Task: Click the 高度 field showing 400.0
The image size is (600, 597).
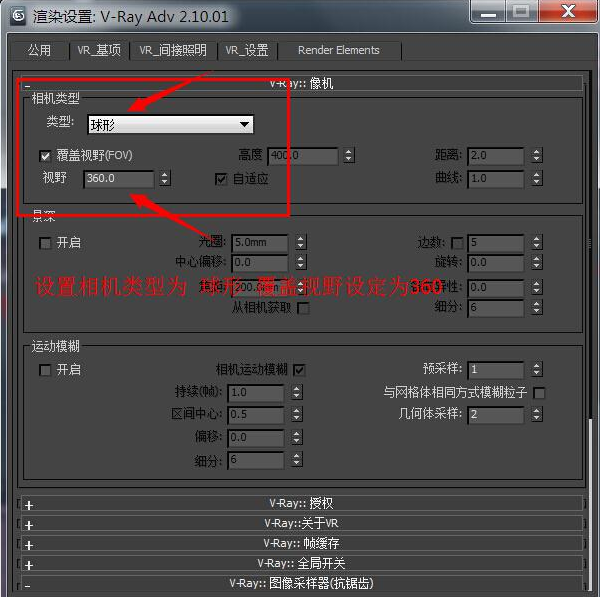Action: (303, 156)
